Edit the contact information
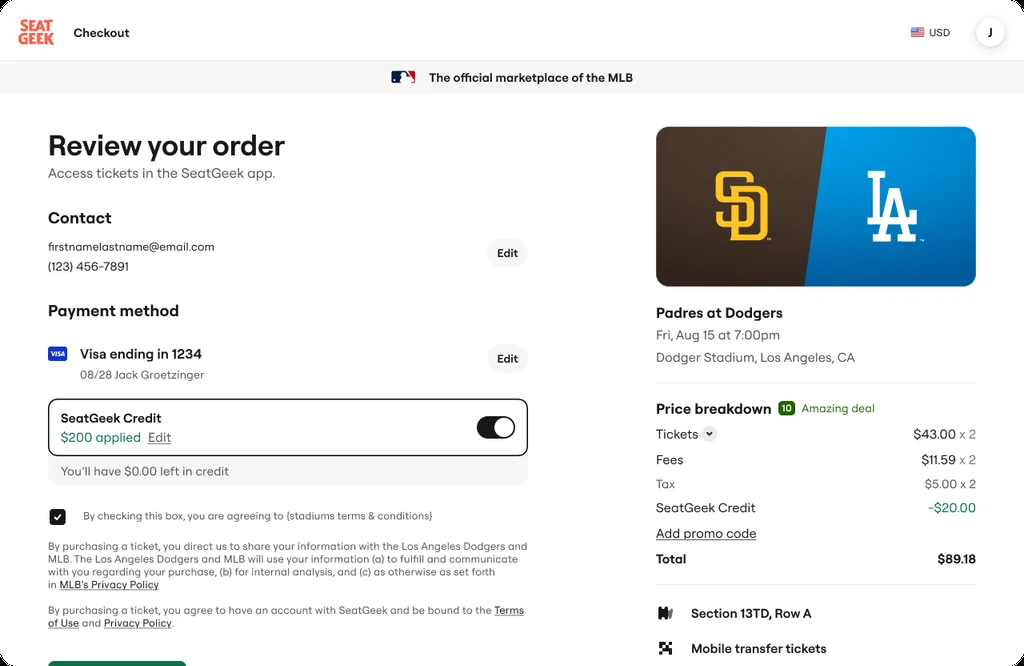The height and width of the screenshot is (666, 1024). coord(507,253)
